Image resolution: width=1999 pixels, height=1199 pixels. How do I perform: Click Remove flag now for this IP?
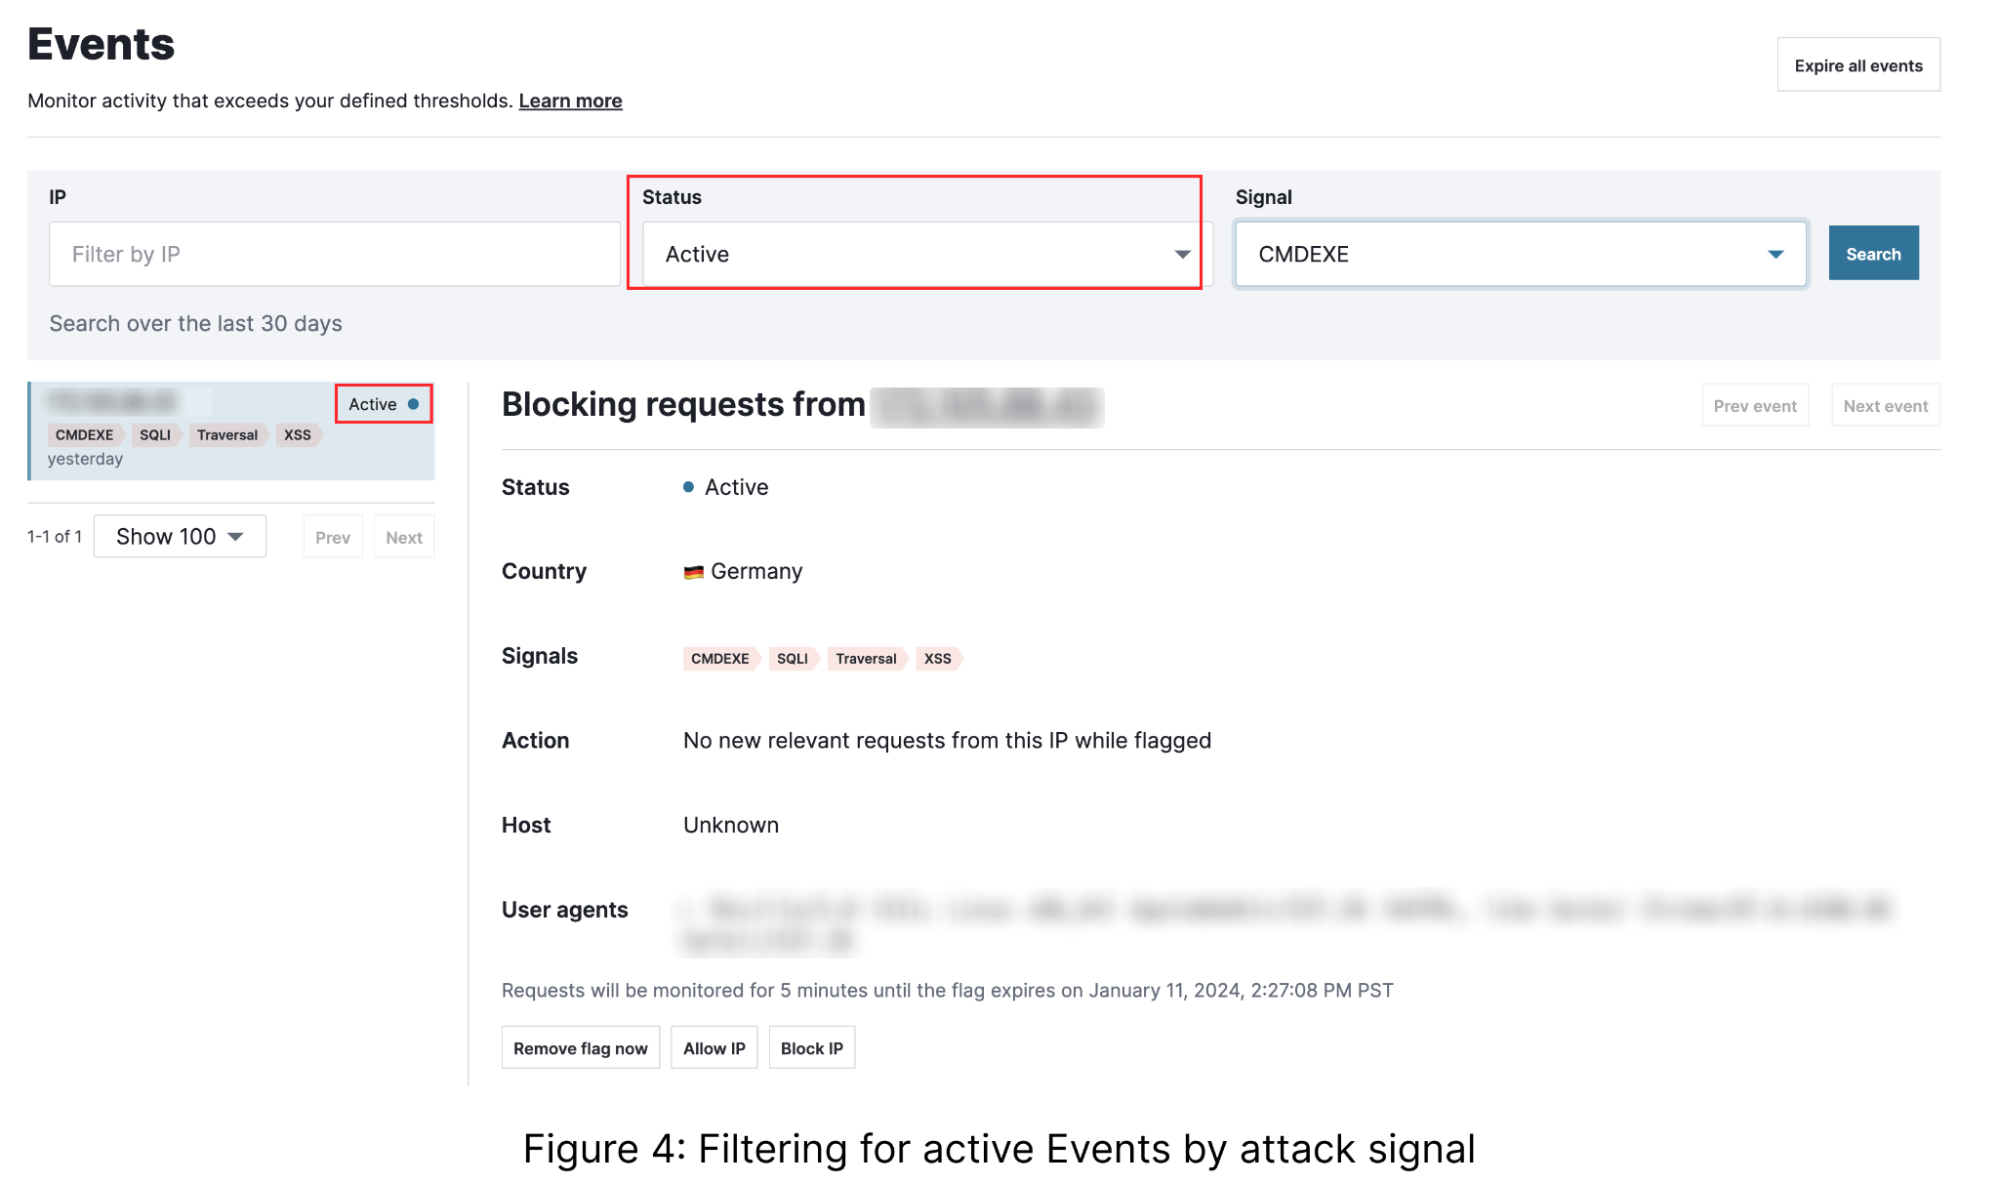pos(580,1047)
